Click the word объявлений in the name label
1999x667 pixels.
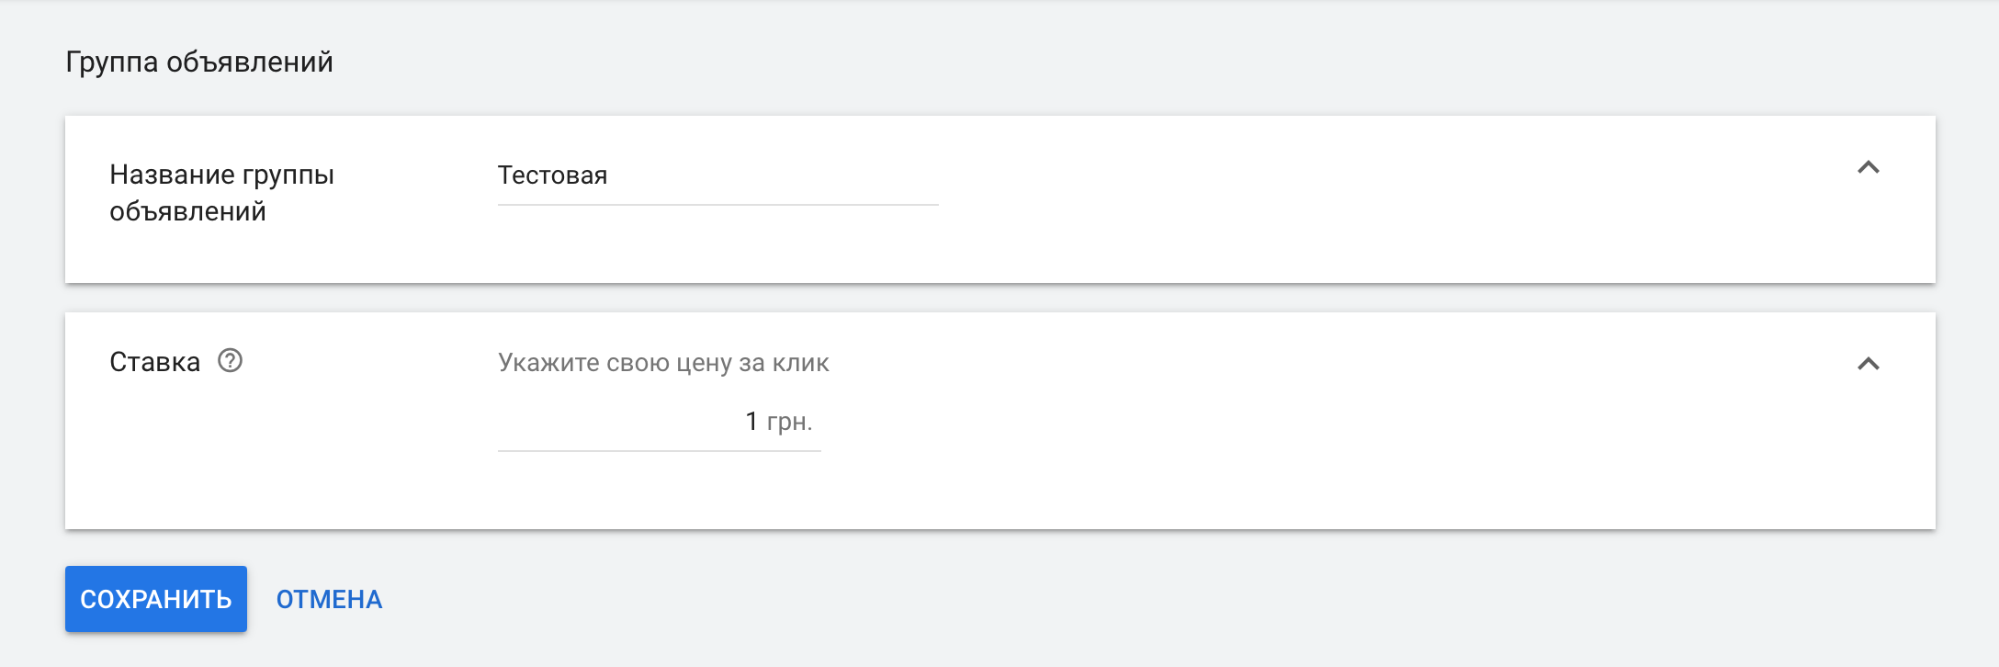(x=188, y=212)
